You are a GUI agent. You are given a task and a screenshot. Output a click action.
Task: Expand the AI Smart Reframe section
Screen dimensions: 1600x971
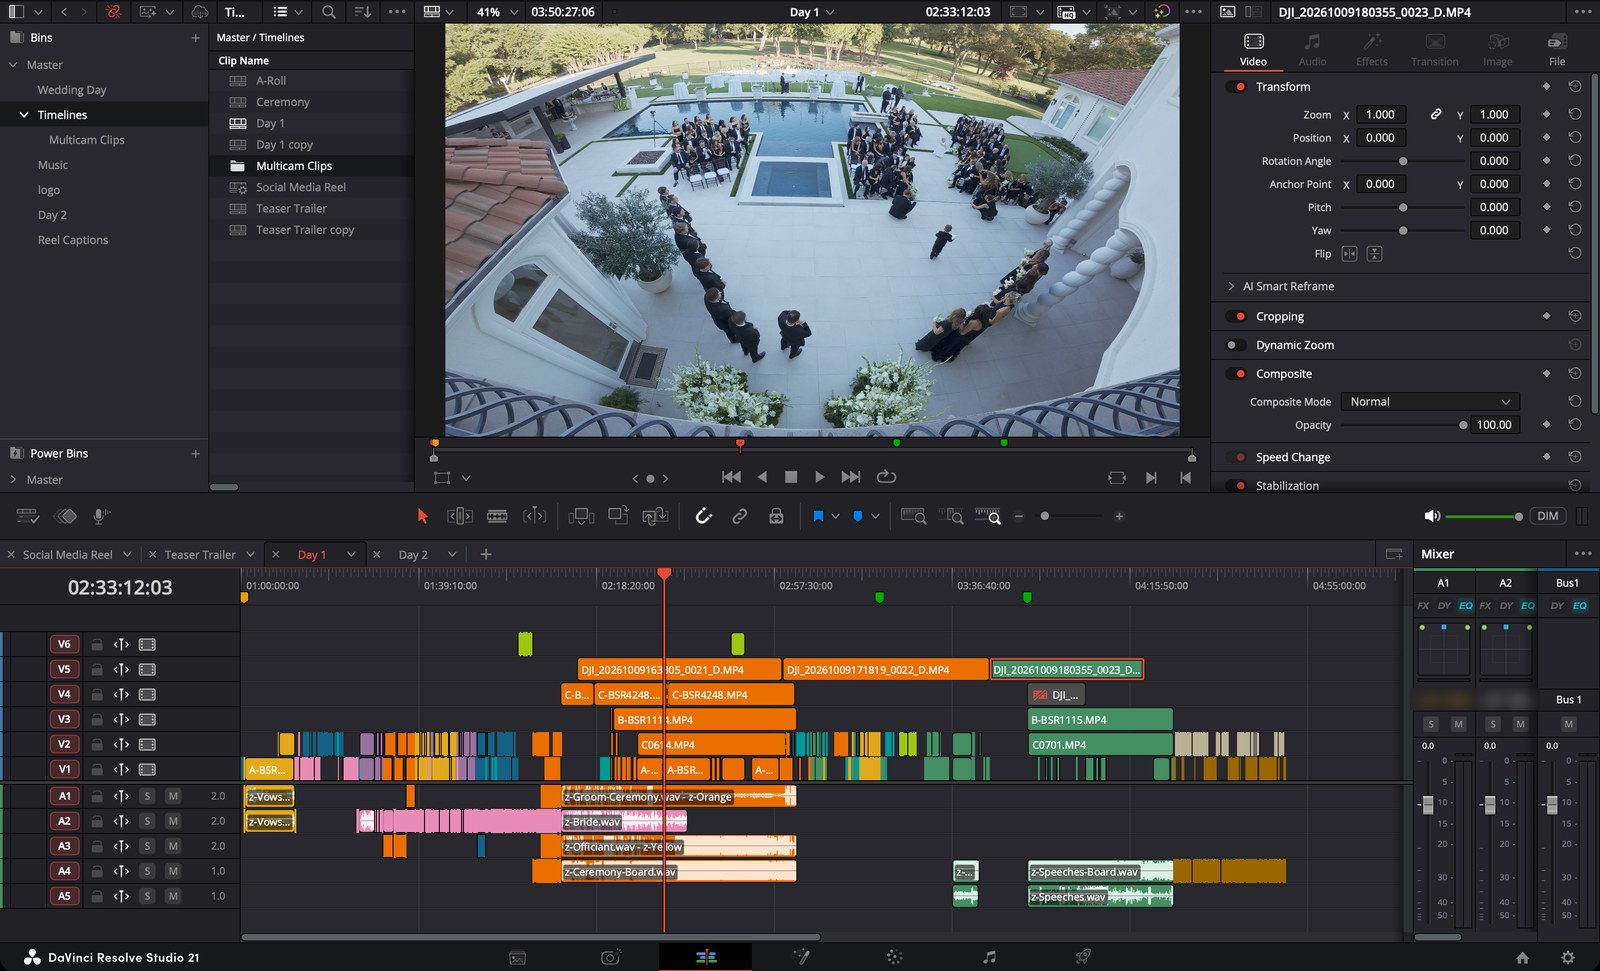(x=1231, y=286)
